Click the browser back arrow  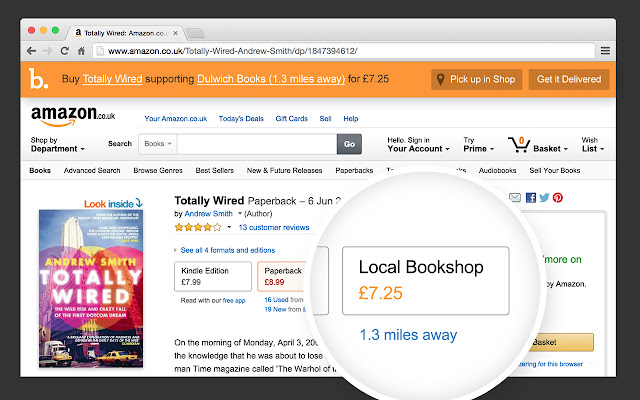tap(31, 51)
